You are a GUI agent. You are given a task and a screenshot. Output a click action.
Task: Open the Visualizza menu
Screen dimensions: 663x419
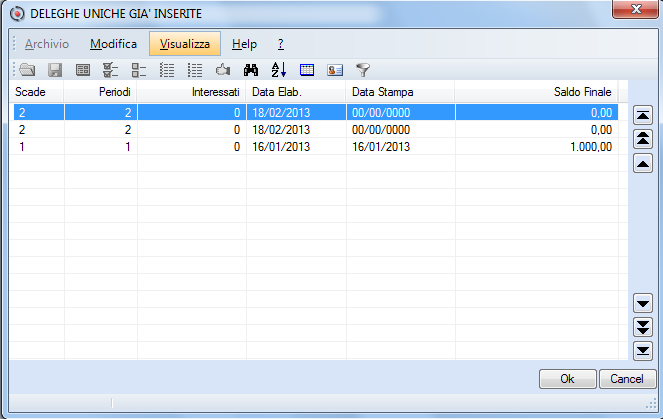coord(184,44)
